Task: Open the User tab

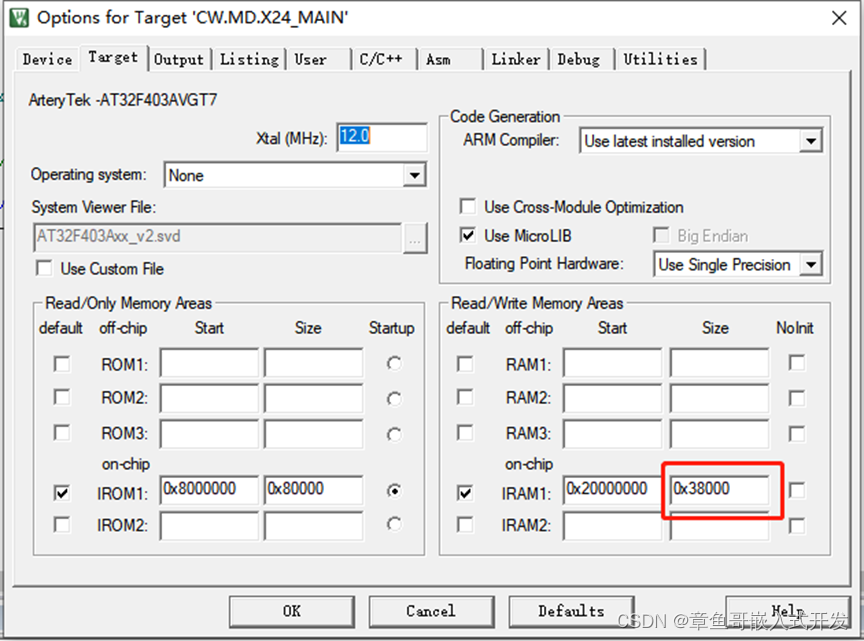Action: pos(310,59)
